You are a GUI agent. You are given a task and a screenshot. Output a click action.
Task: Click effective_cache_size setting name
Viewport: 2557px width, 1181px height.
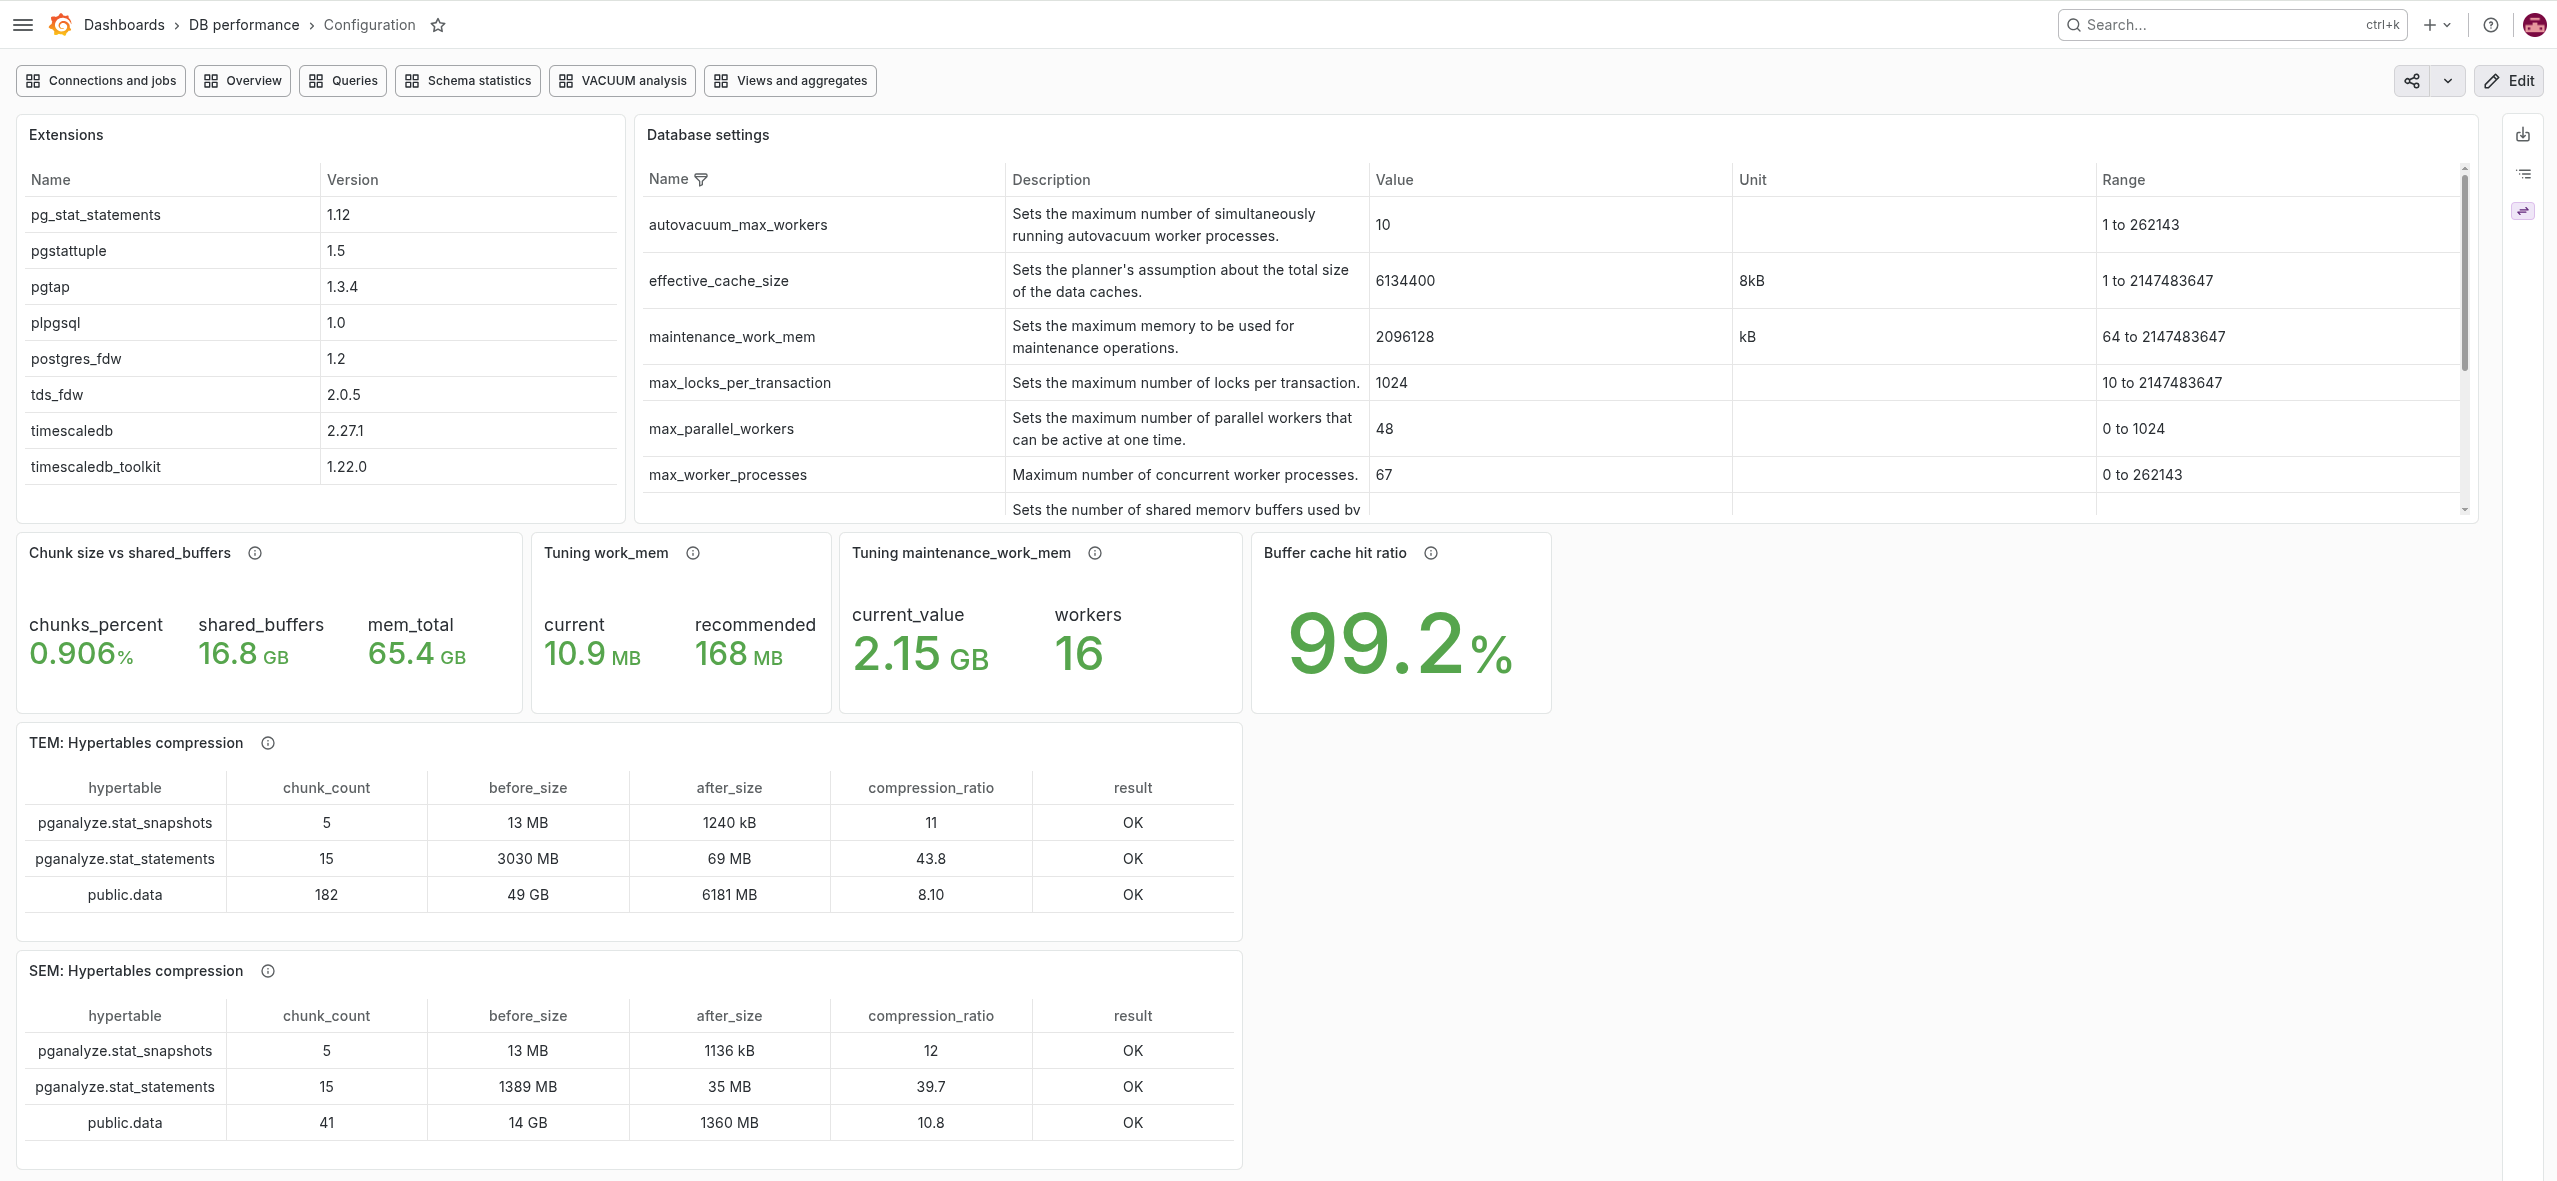(x=719, y=281)
